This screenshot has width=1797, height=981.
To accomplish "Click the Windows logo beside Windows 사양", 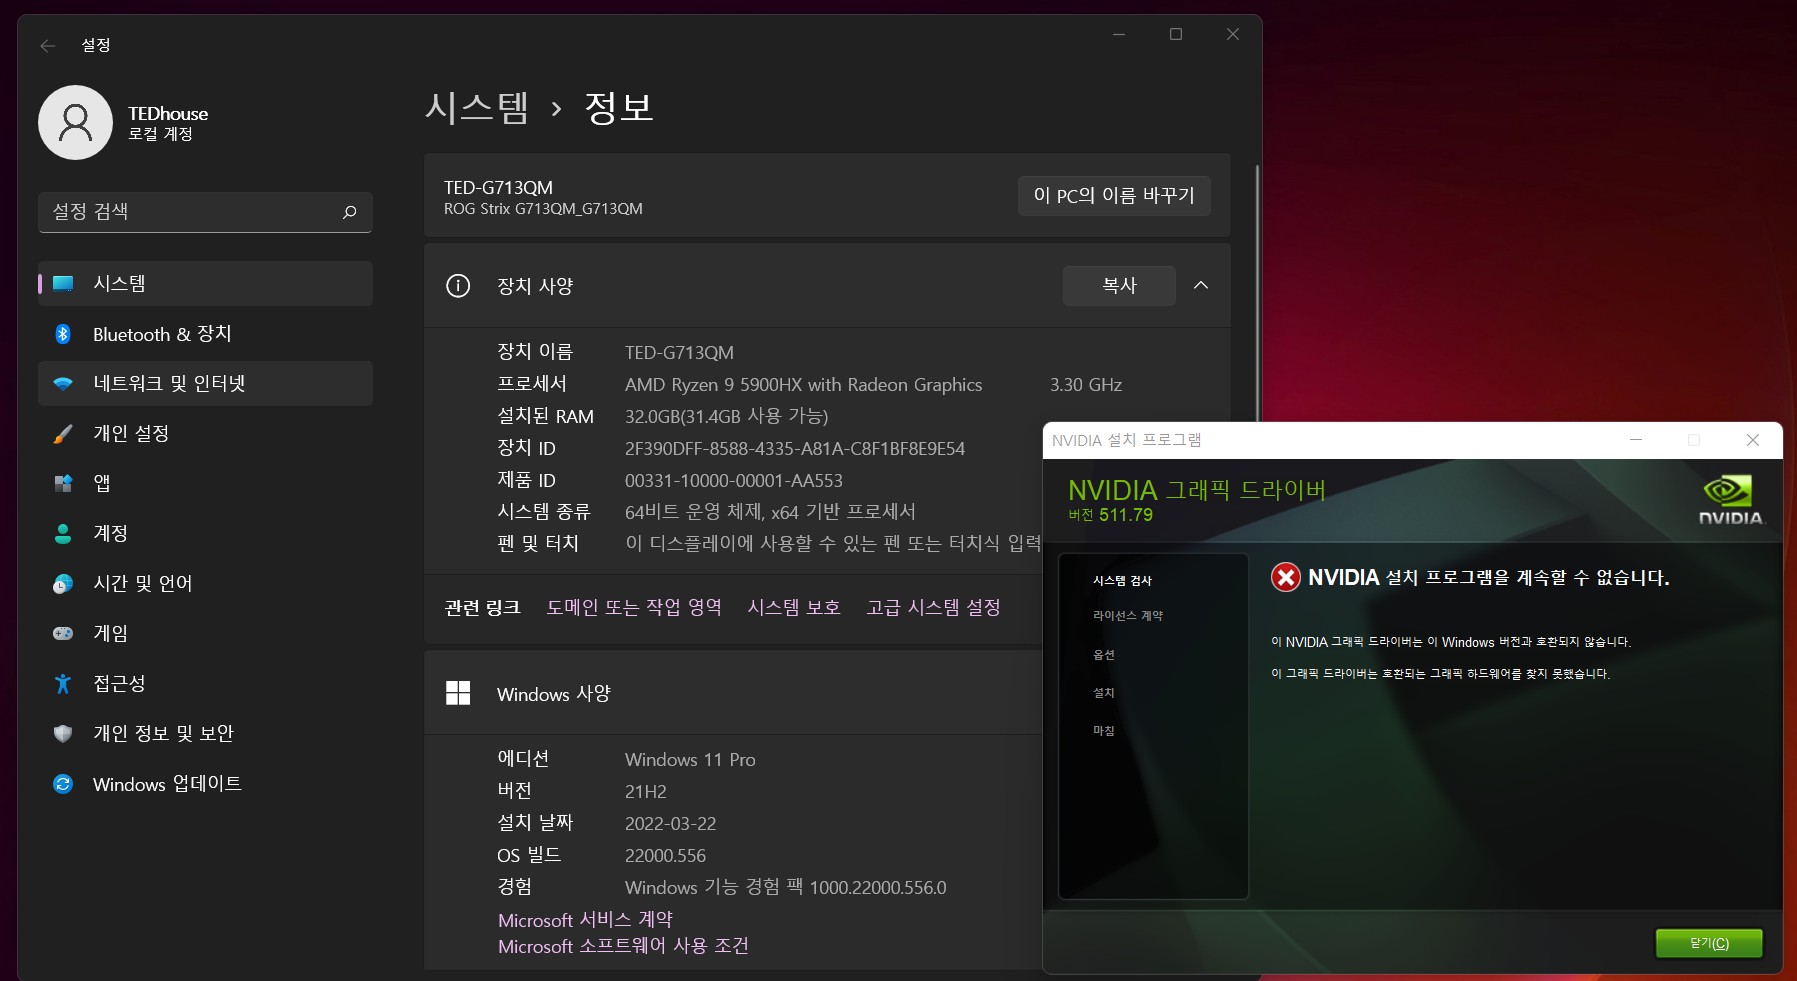I will (458, 693).
